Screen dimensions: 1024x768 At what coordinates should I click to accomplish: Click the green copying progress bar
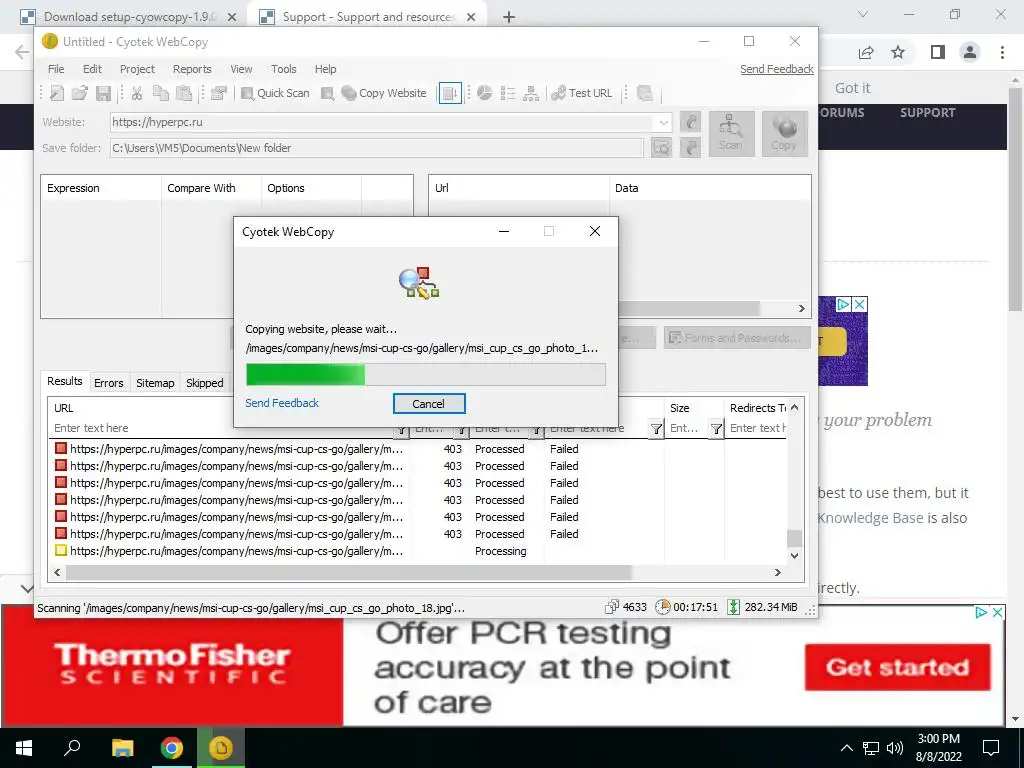[426, 375]
